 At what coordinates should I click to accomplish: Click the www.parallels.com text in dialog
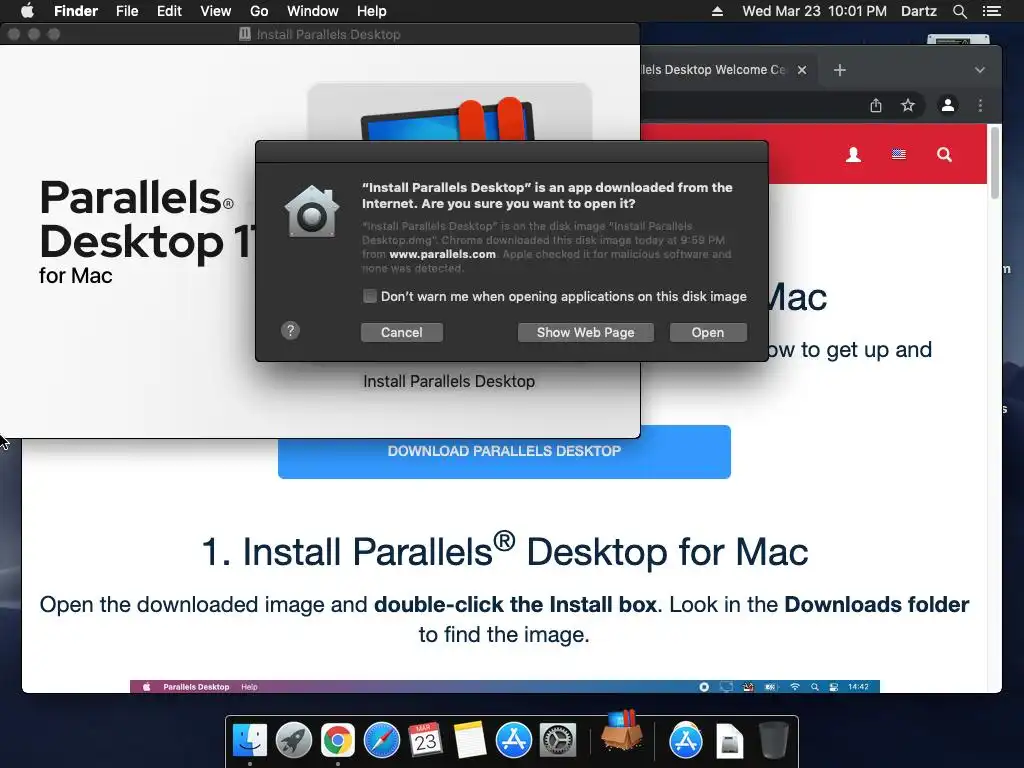point(442,254)
